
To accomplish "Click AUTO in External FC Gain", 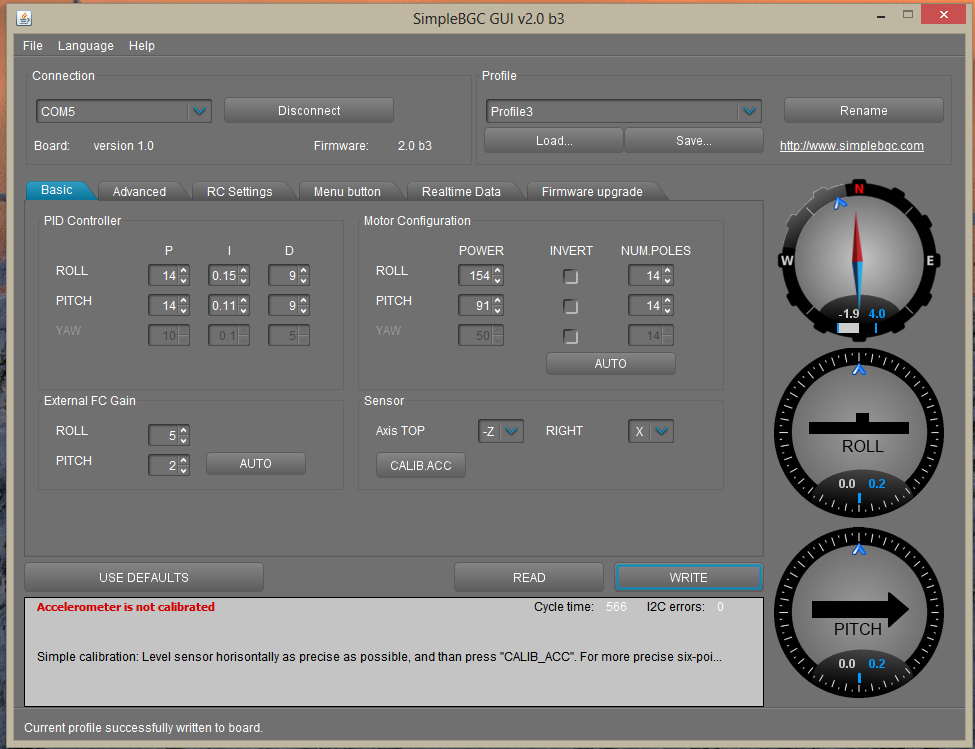I will pos(256,464).
